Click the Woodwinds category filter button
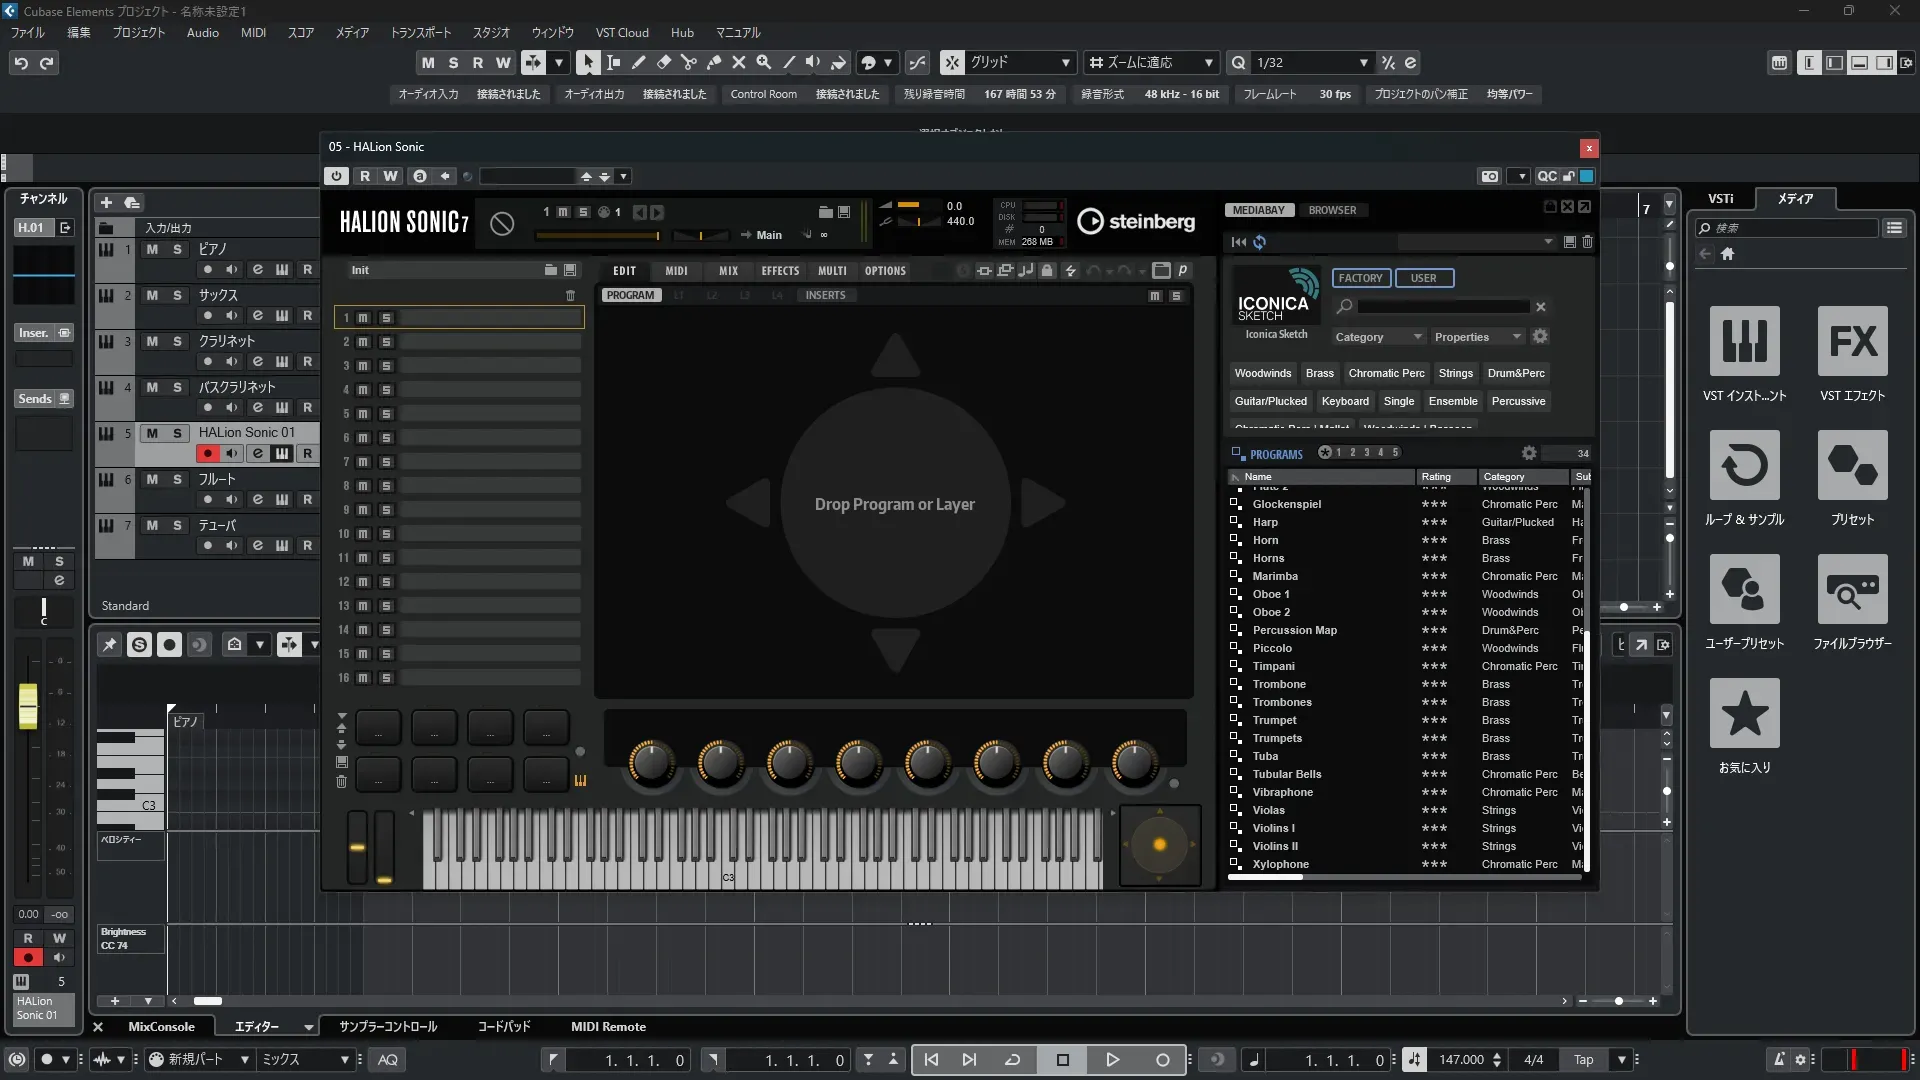This screenshot has width=1920, height=1080. pyautogui.click(x=1262, y=373)
